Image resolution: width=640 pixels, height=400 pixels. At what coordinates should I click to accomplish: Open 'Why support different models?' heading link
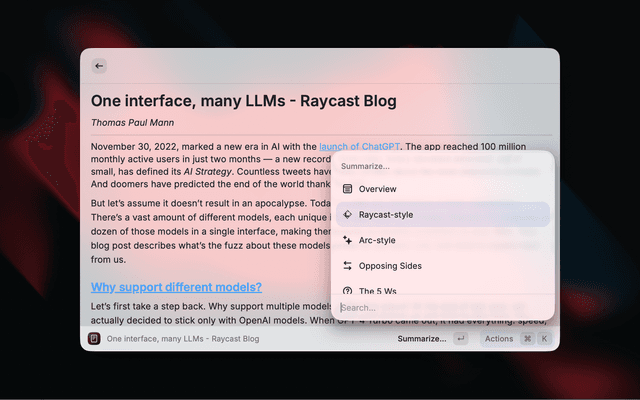tap(176, 288)
